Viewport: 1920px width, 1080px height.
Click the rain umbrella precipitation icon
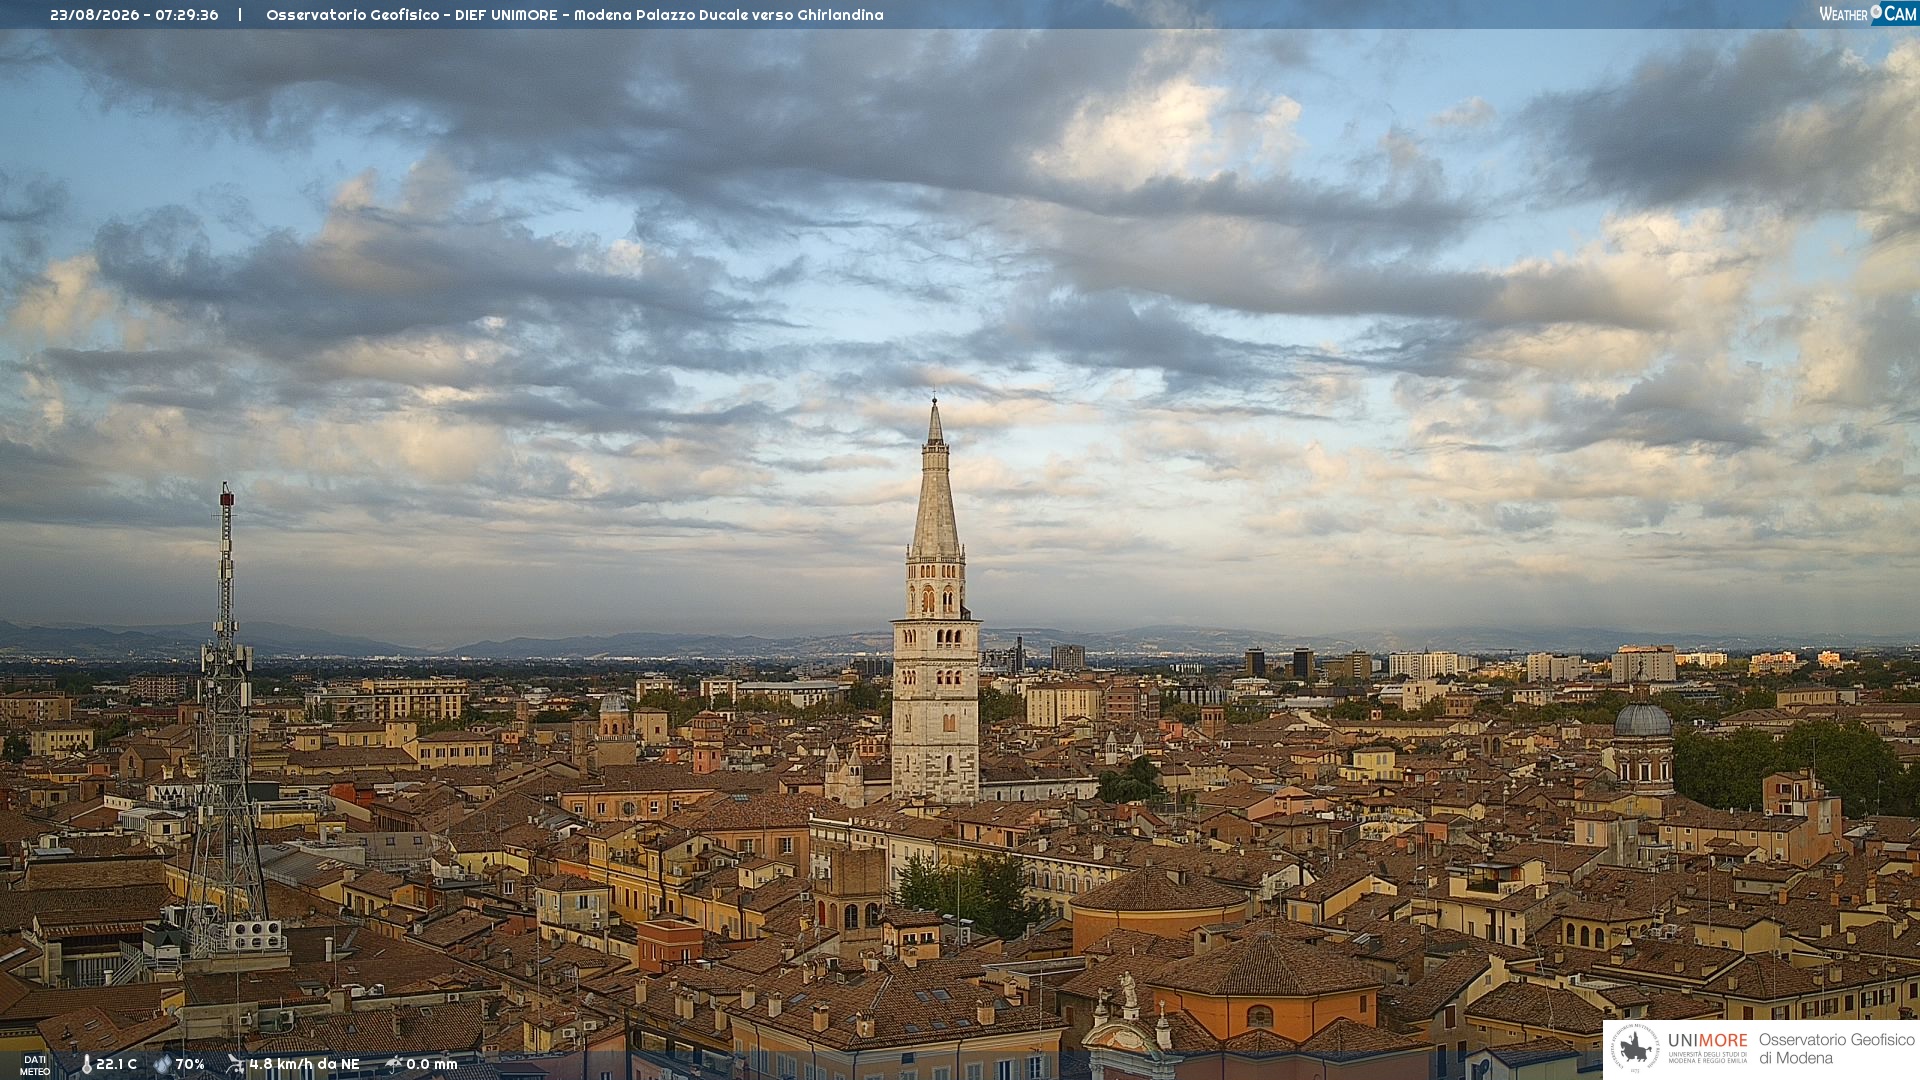tap(394, 1064)
